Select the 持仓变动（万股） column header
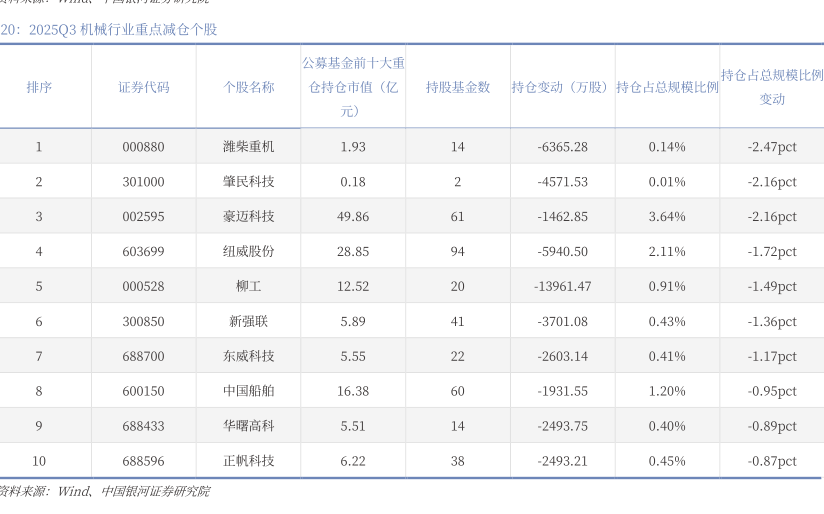 coord(561,87)
